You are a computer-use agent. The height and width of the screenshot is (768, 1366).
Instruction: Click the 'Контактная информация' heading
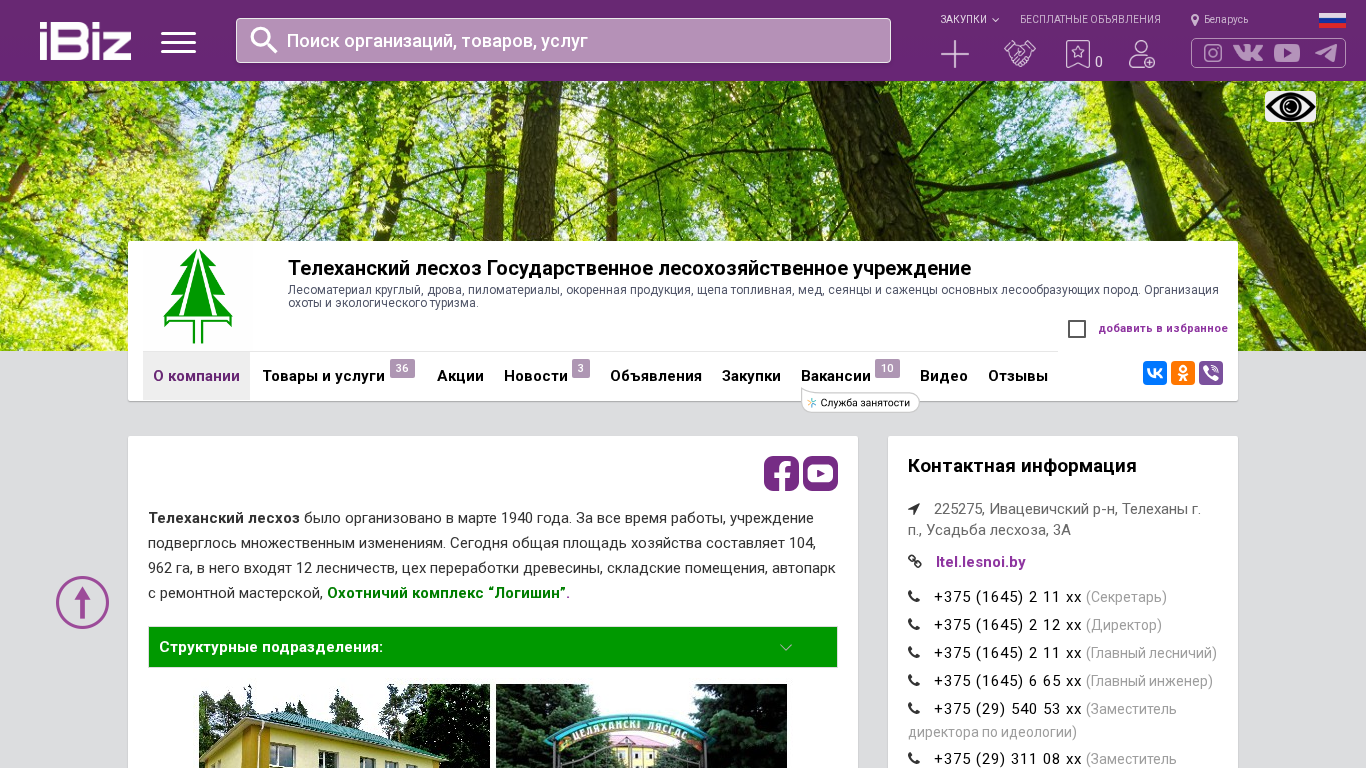[x=1022, y=466]
